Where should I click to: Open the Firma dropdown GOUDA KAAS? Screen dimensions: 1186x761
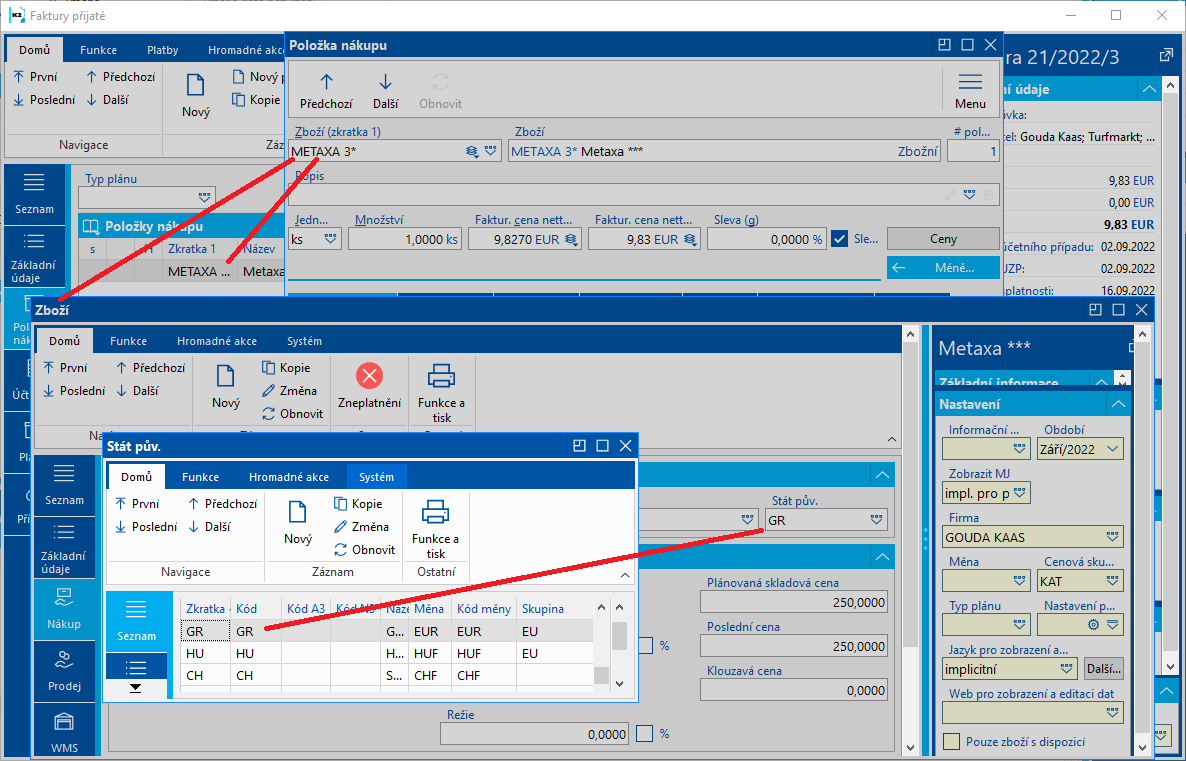pyautogui.click(x=1112, y=537)
